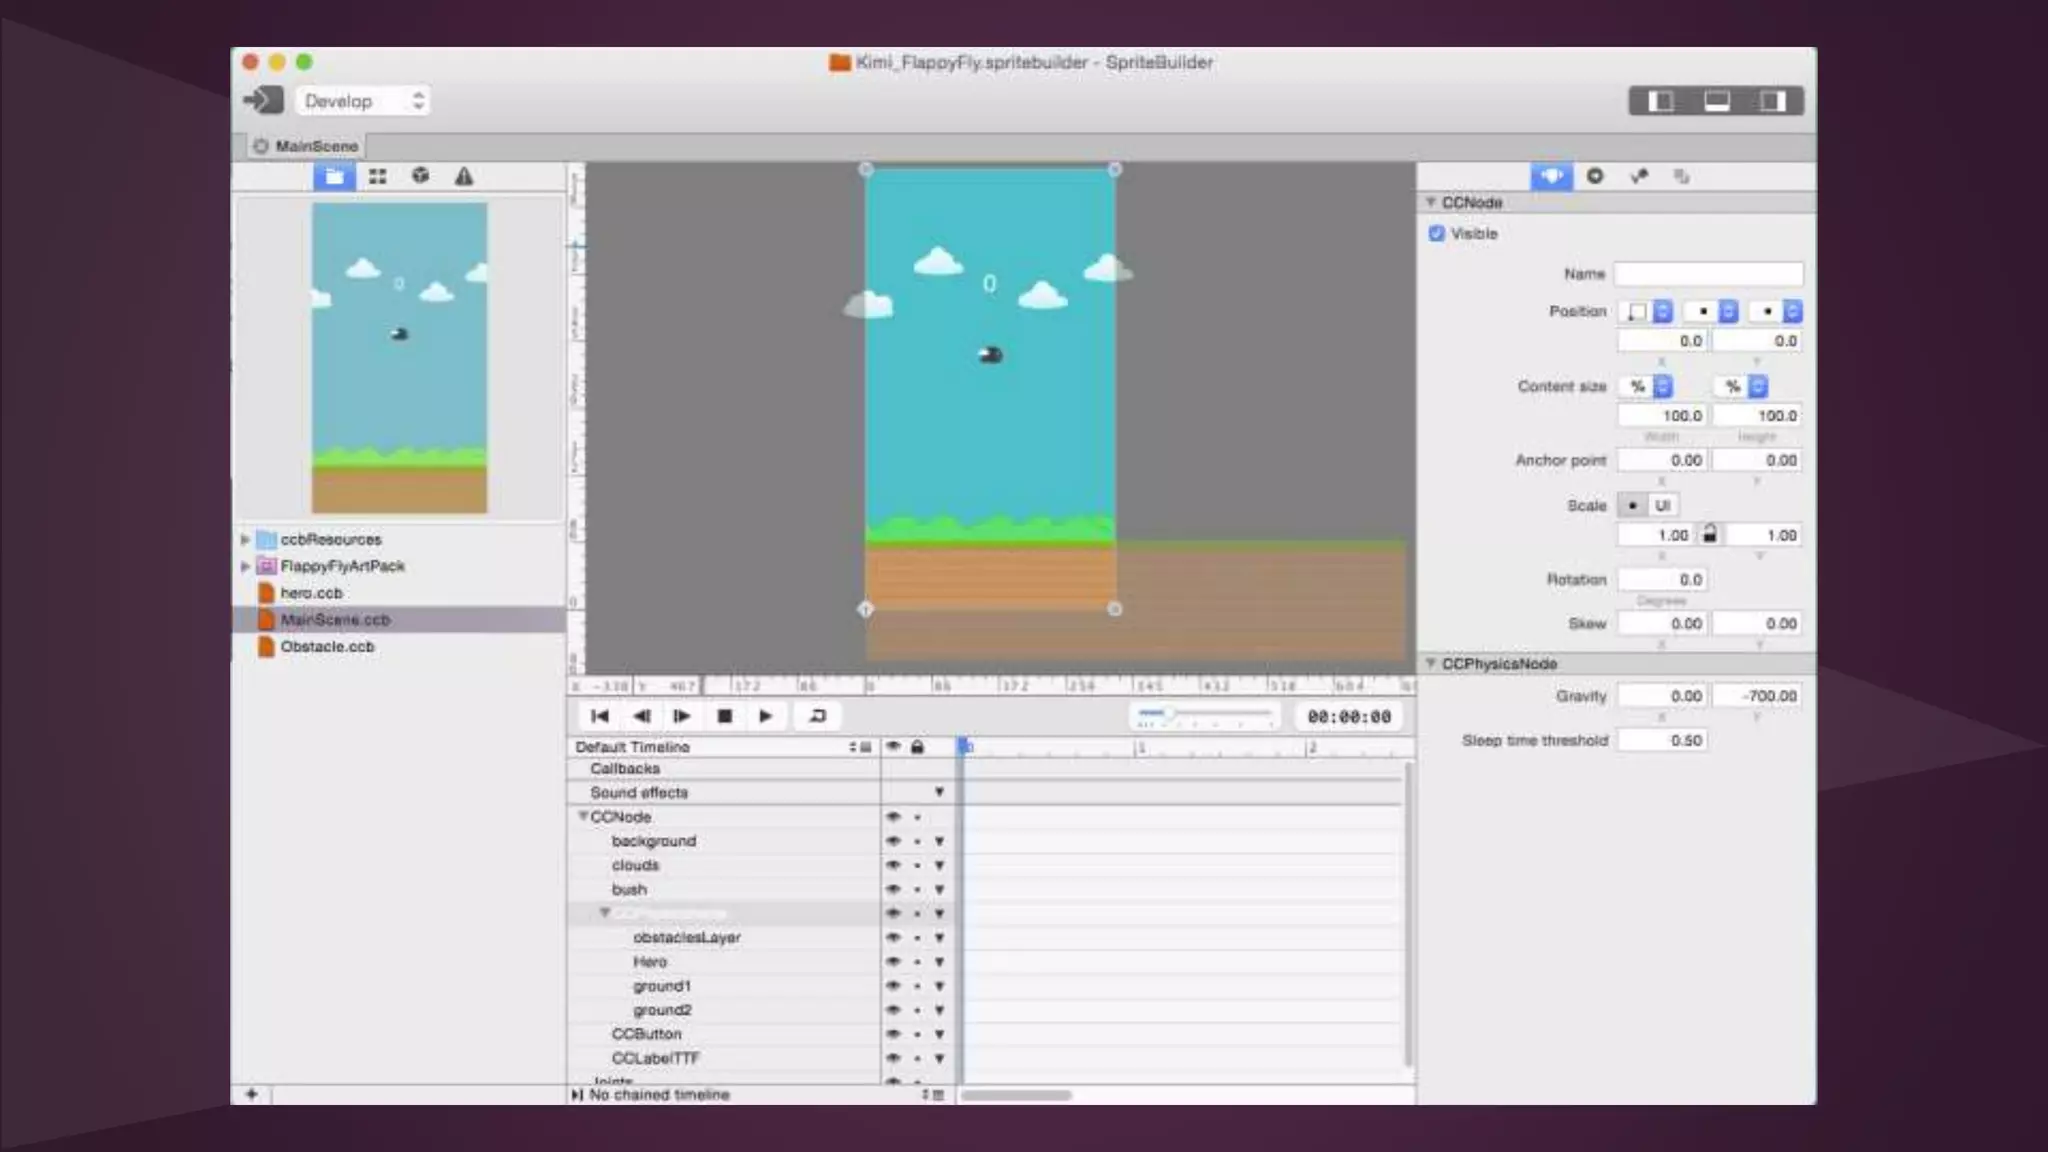This screenshot has width=2048, height=1152.
Task: Open the Develop configuration dropdown
Action: (362, 101)
